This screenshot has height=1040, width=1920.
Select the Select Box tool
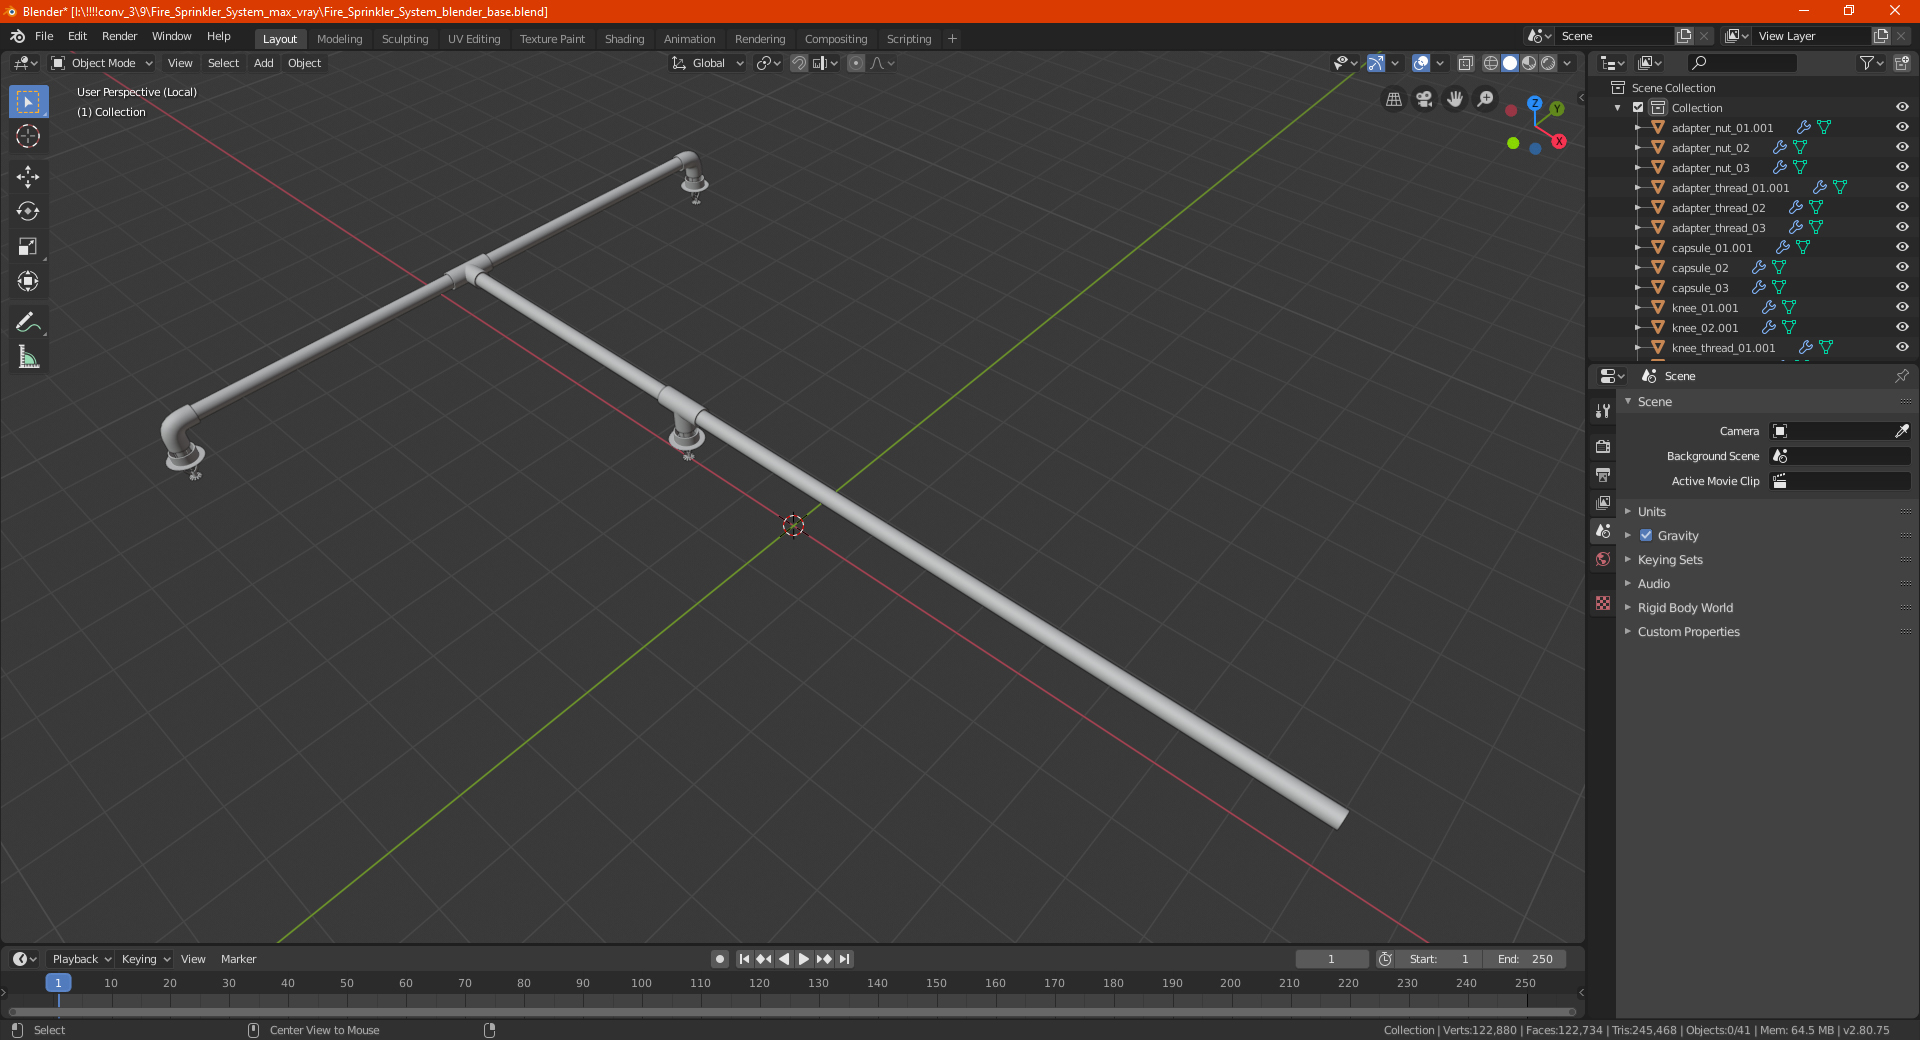point(28,102)
